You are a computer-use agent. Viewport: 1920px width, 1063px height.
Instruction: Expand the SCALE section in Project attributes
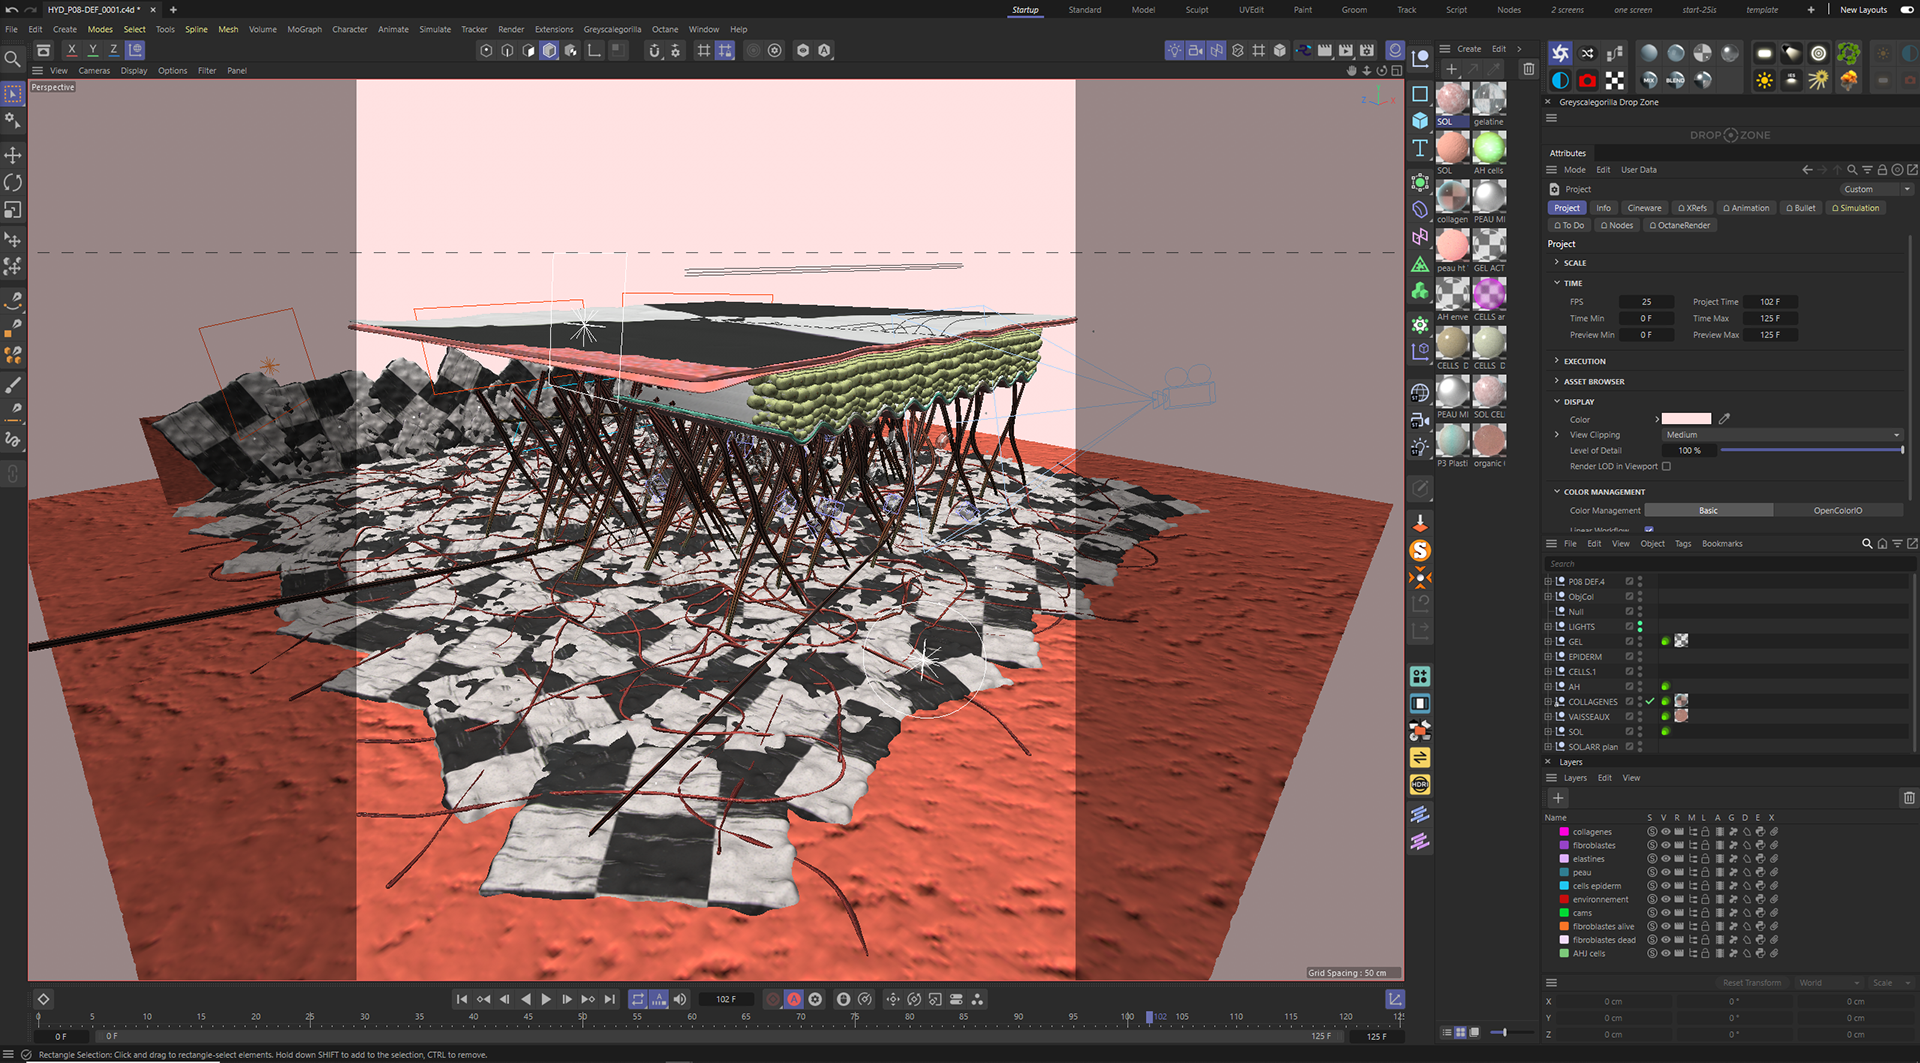1557,263
